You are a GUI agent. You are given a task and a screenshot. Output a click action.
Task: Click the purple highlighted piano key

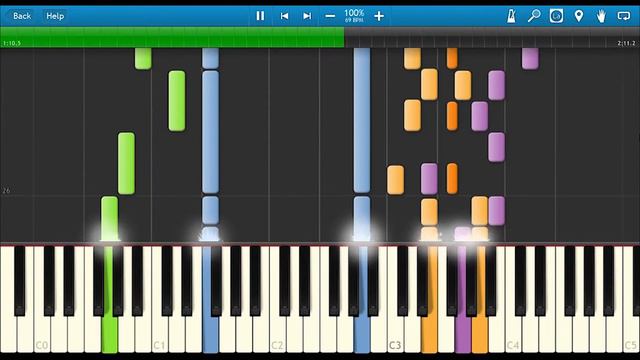coord(462,335)
